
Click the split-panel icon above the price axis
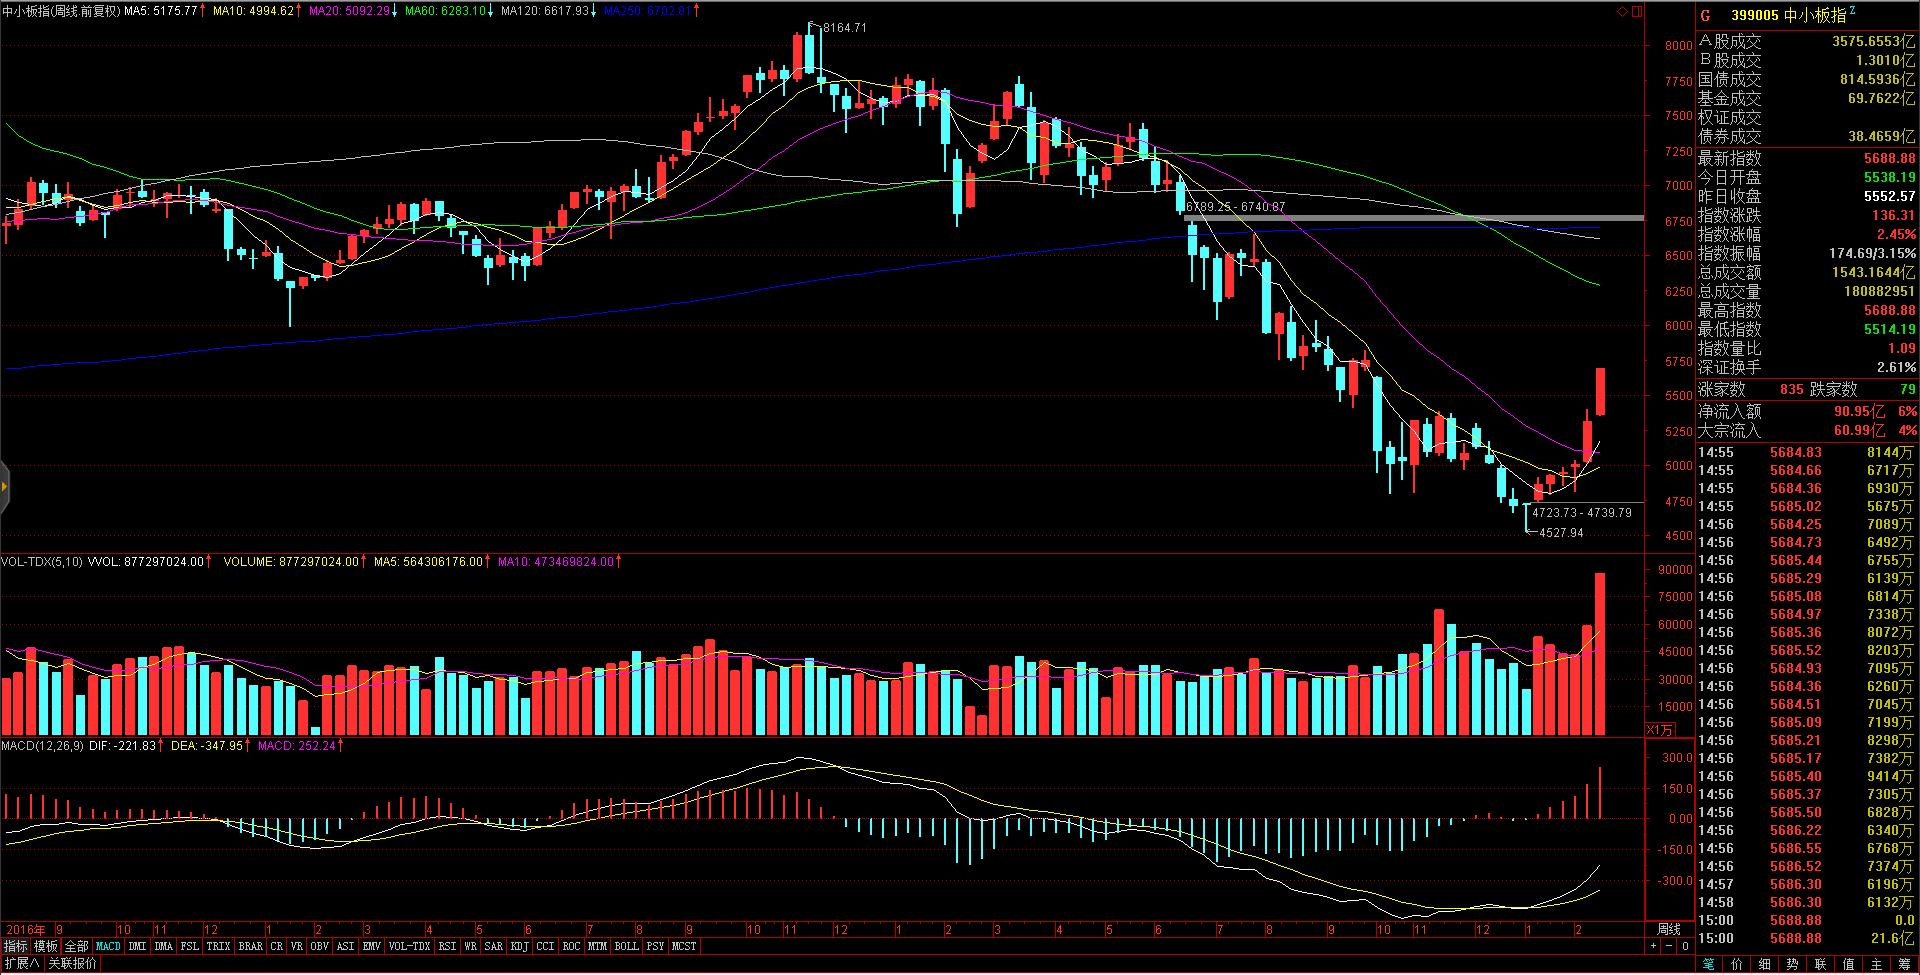point(1637,12)
